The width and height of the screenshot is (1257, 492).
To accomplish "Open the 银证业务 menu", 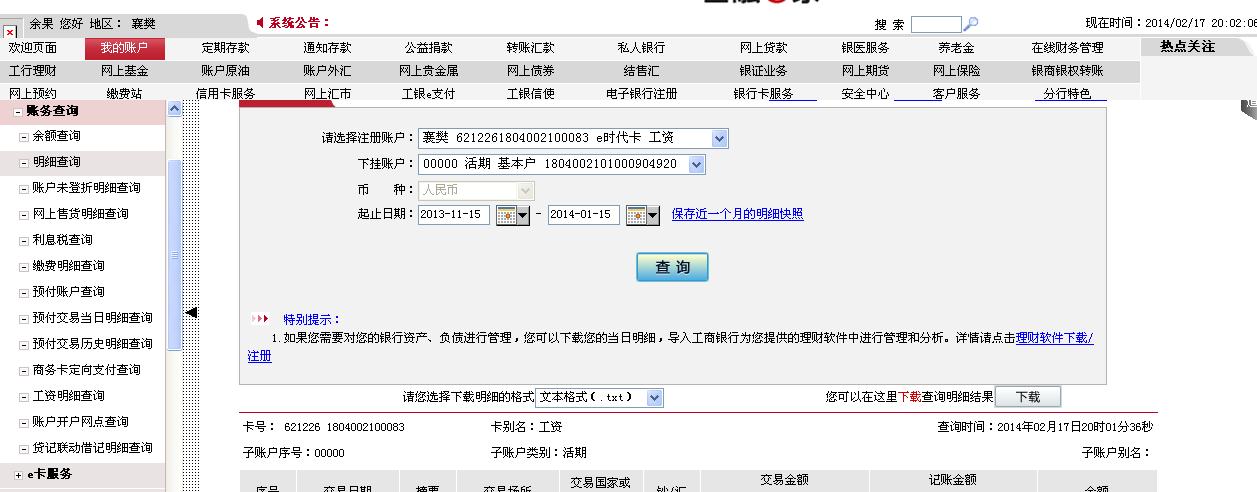I will tap(763, 71).
